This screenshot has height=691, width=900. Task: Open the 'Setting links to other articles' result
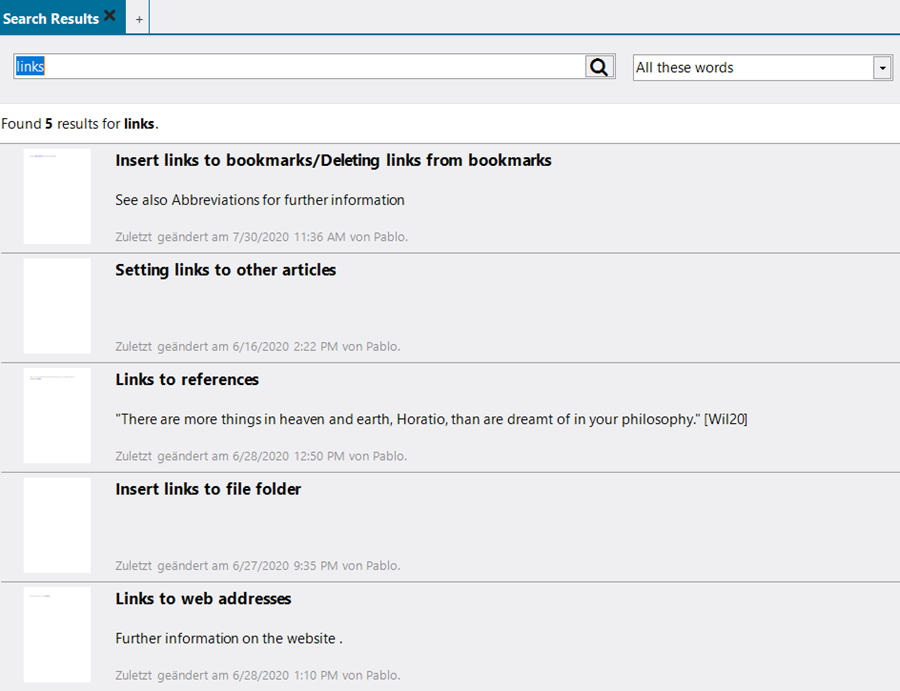225,270
